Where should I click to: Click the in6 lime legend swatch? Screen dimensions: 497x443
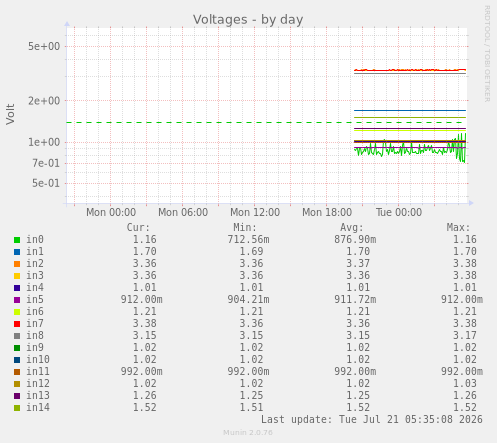click(17, 312)
